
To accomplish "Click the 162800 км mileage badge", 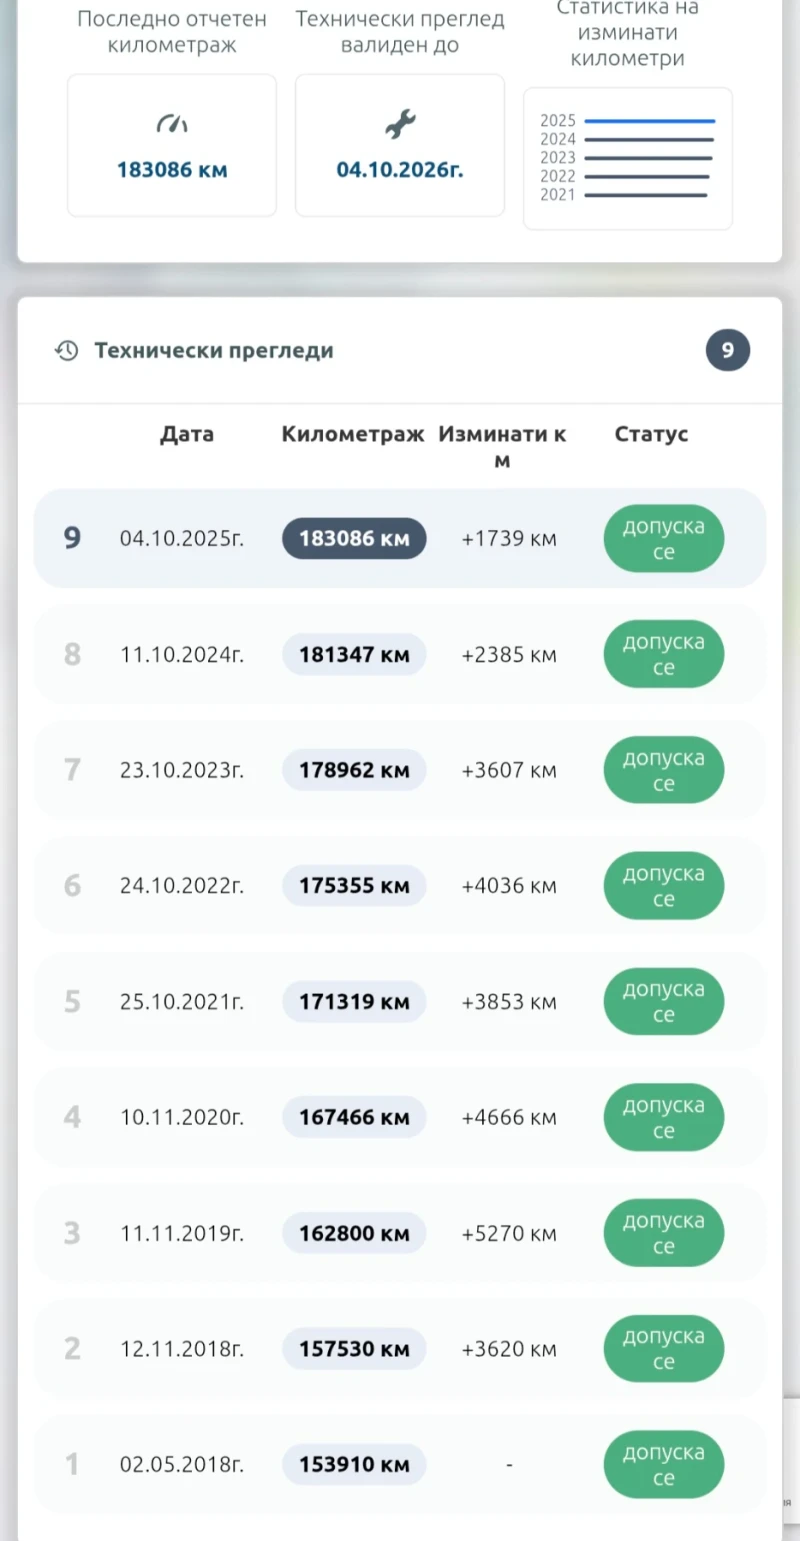I will (x=354, y=1233).
